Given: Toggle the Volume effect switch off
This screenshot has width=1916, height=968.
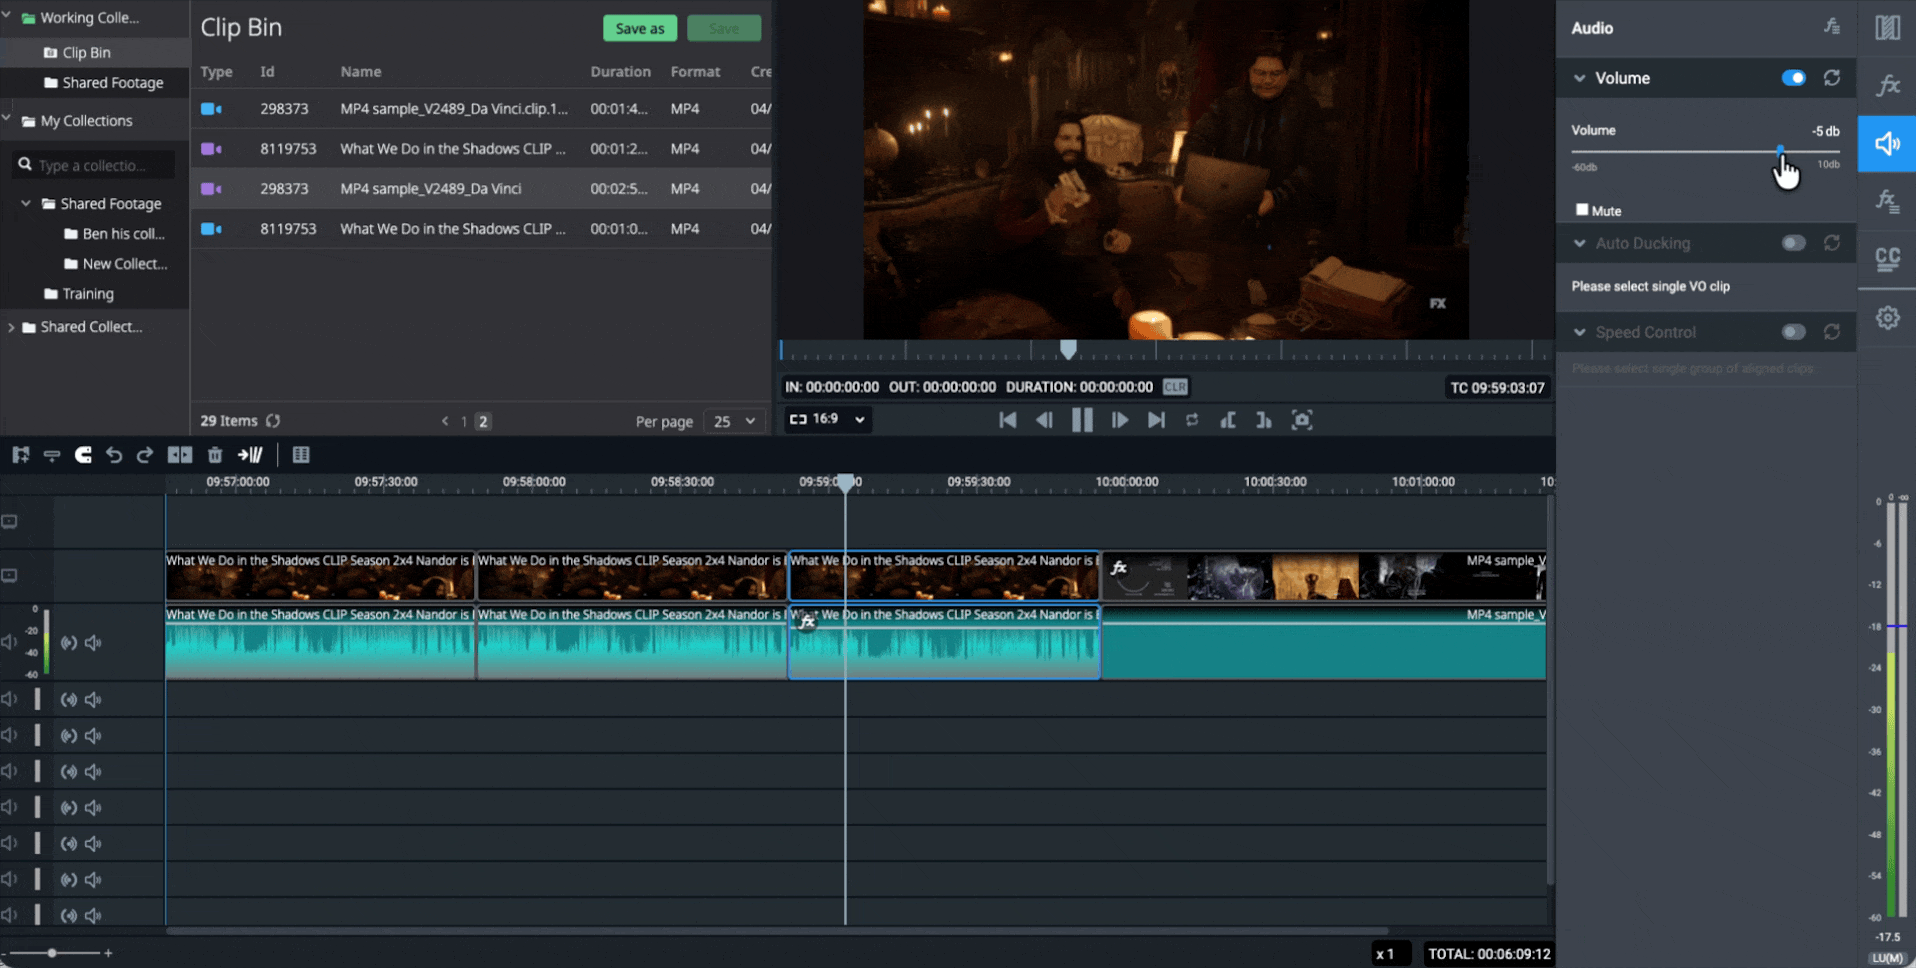Looking at the screenshot, I should coord(1793,78).
